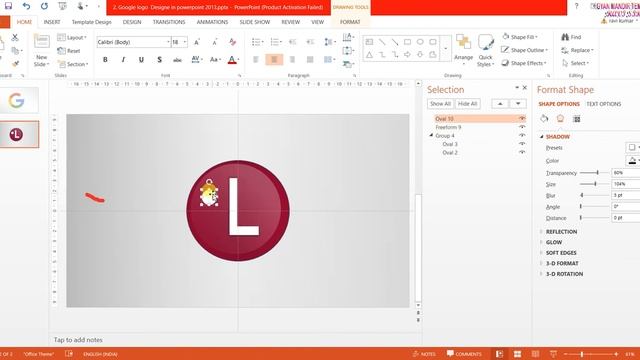This screenshot has height=360, width=640.
Task: Click the Cut scissors icon
Action: coord(15,38)
